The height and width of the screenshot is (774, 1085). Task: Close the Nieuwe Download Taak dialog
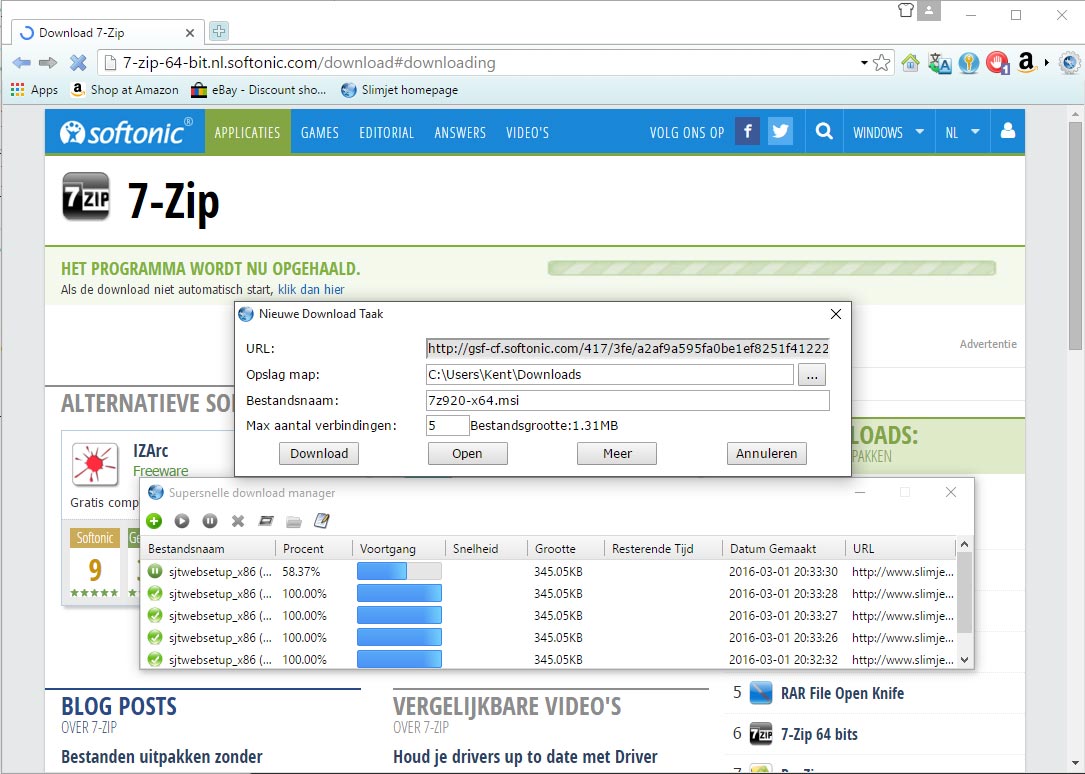(836, 314)
